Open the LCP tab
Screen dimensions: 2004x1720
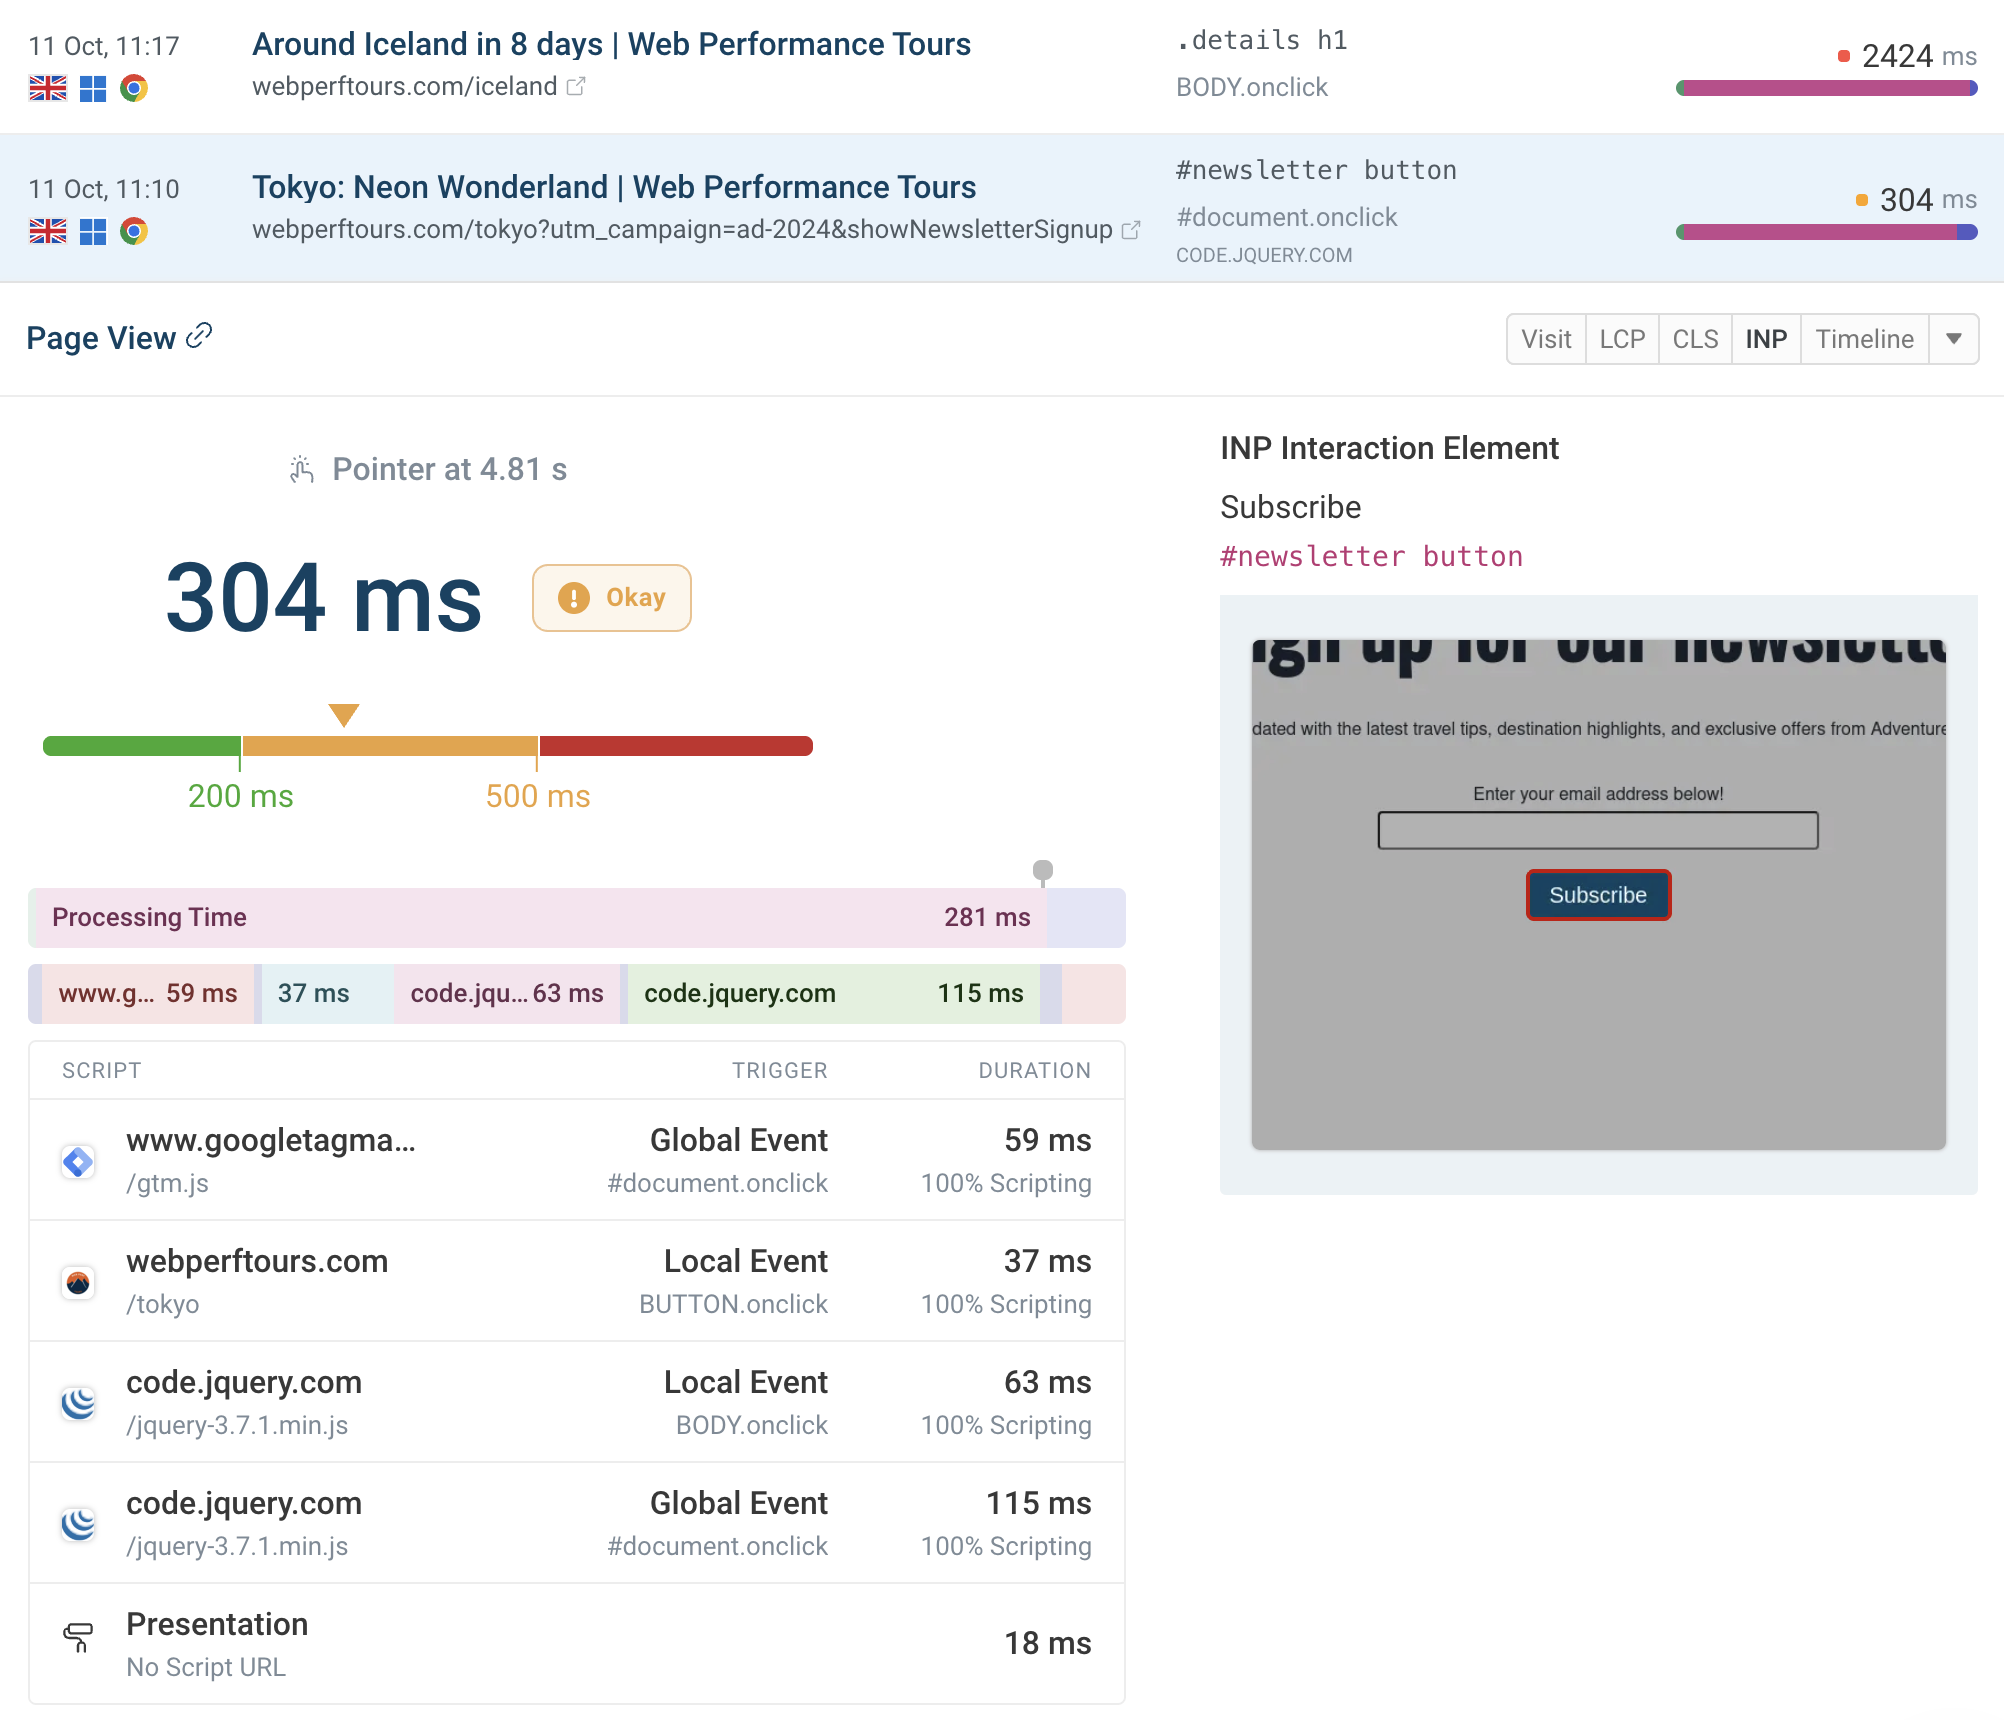tap(1621, 339)
